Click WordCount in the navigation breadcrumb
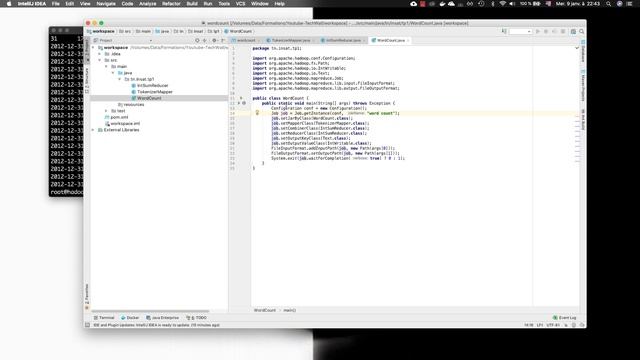Viewport: 640px width, 360px height. coord(238,31)
